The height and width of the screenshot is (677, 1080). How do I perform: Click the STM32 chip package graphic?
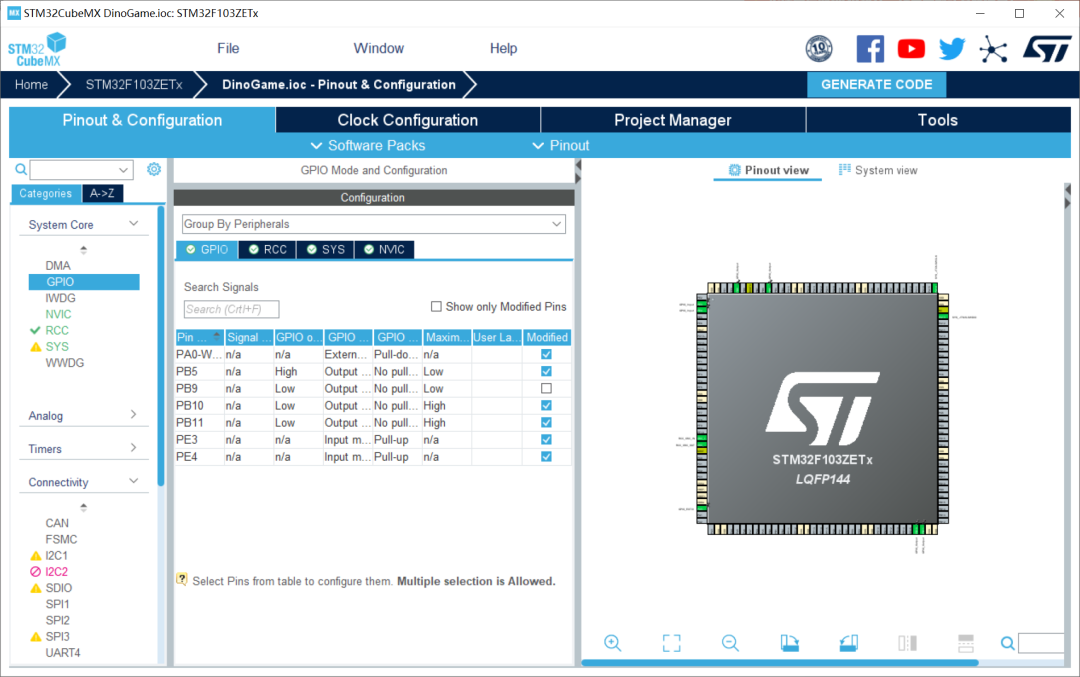(822, 409)
